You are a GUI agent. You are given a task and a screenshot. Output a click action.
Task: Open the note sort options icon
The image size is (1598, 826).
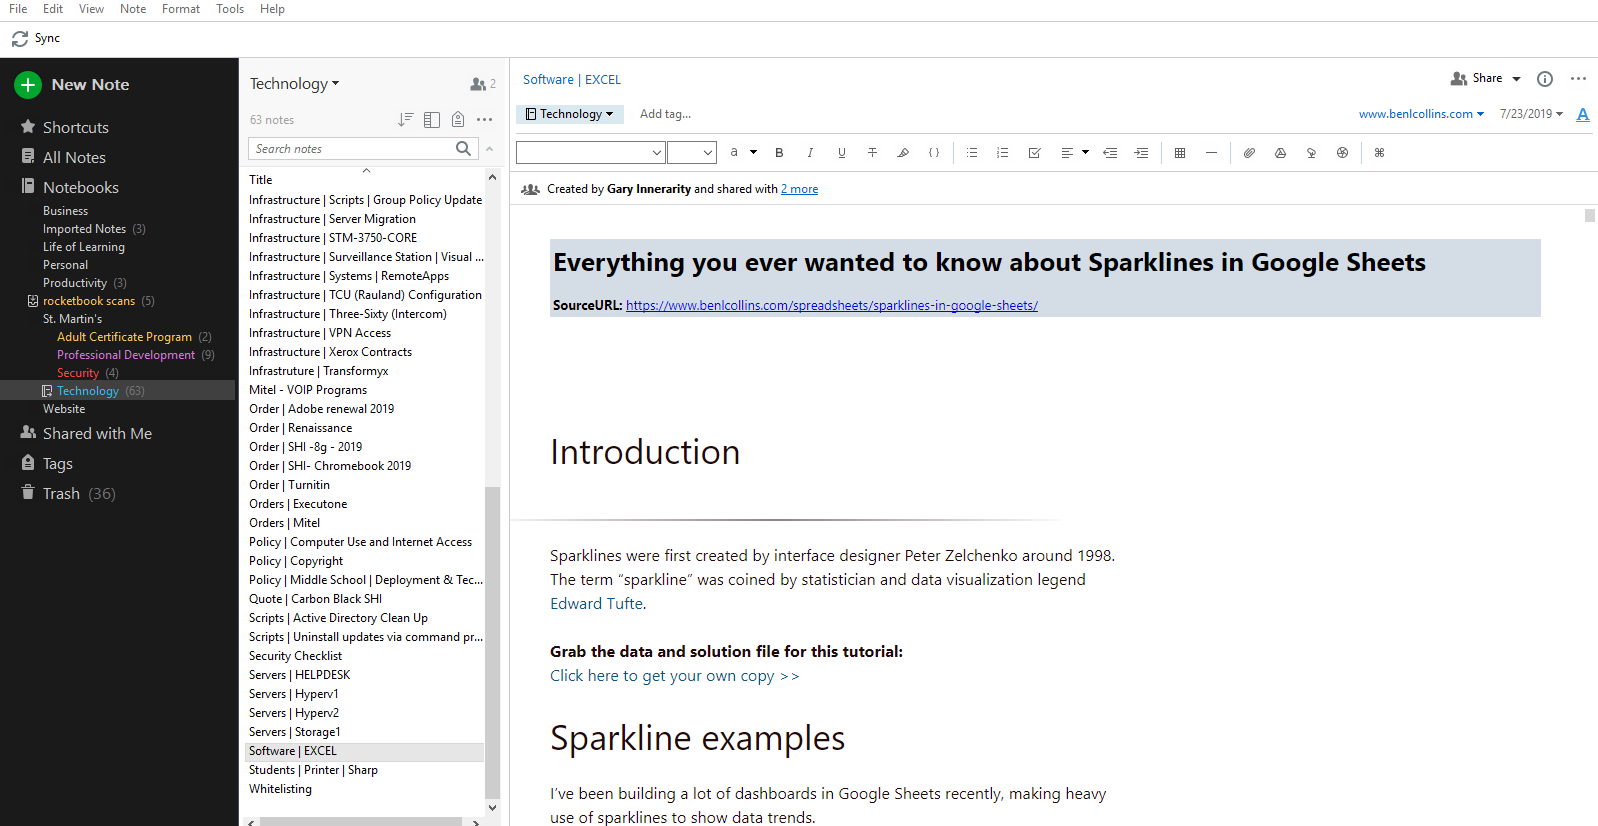point(405,120)
